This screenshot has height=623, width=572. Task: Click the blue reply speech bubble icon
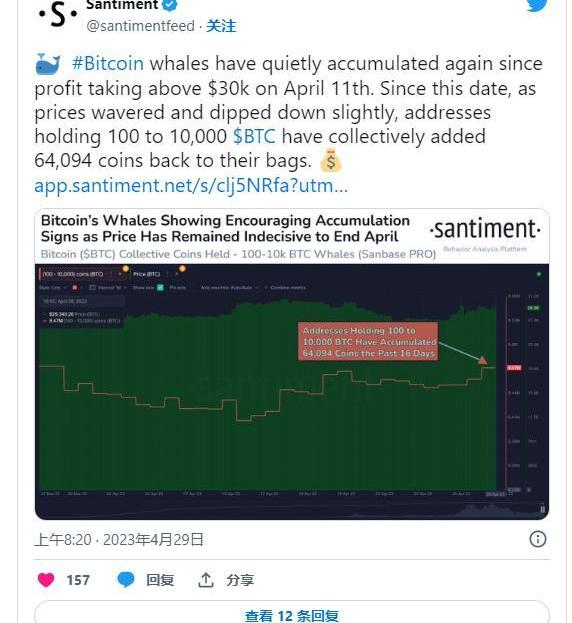(x=126, y=580)
